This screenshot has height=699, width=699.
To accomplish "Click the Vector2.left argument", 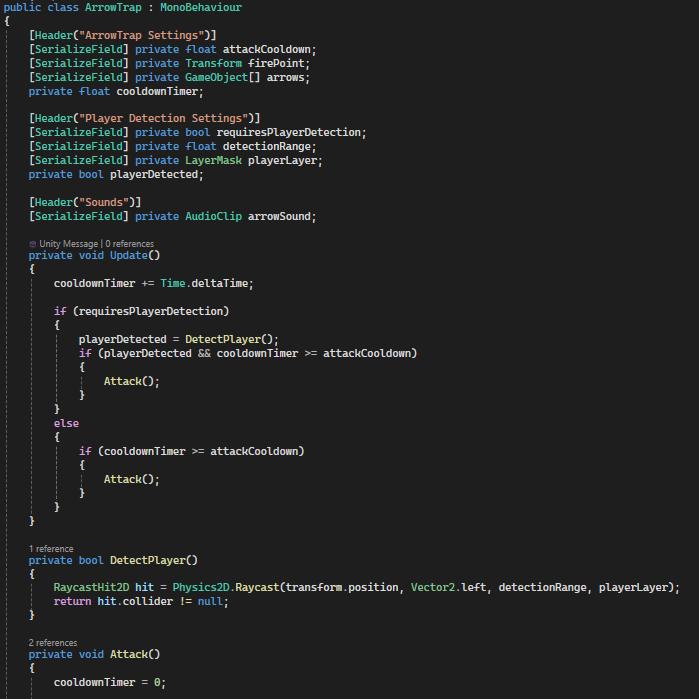I will coord(448,588).
